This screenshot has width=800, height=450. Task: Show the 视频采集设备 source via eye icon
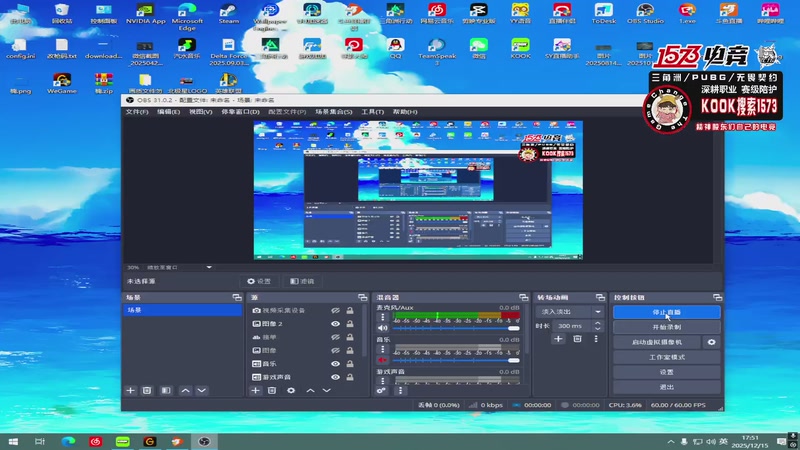pos(335,310)
